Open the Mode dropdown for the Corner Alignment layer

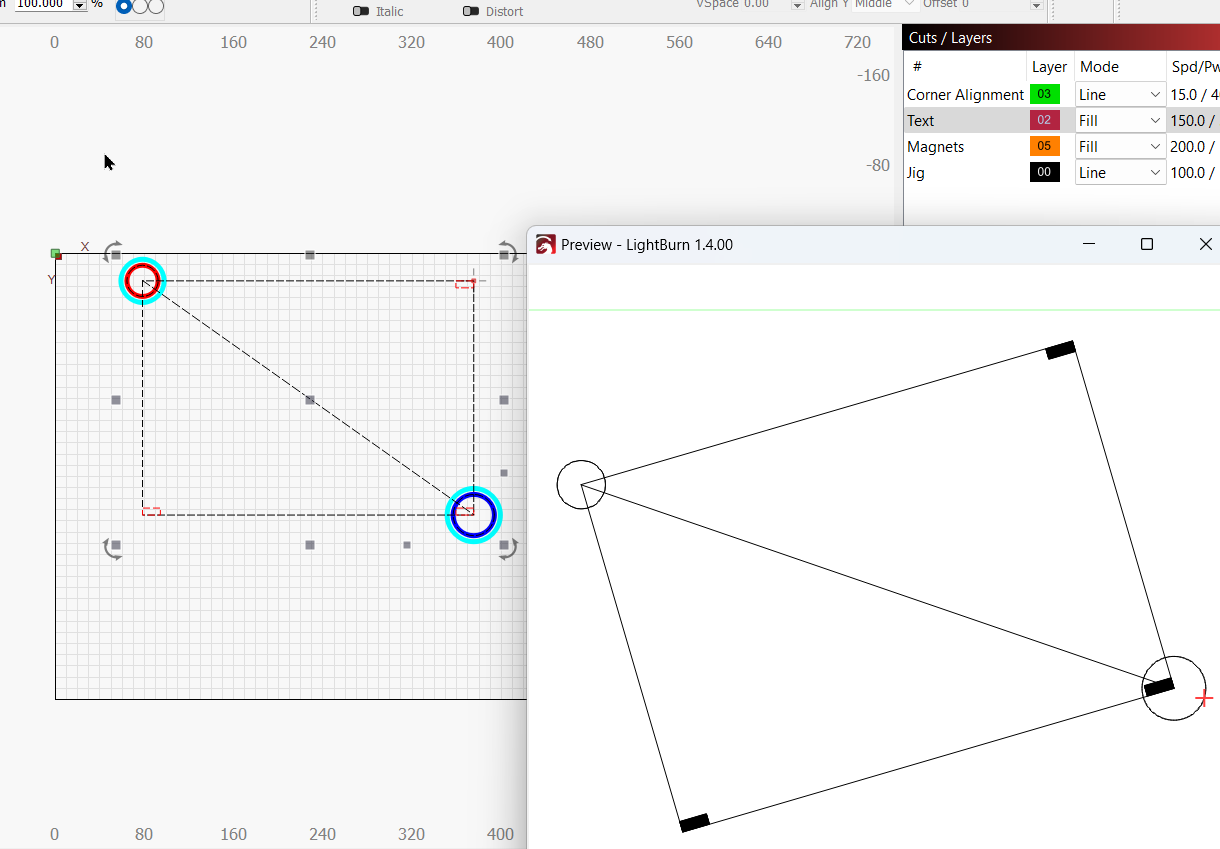1155,94
